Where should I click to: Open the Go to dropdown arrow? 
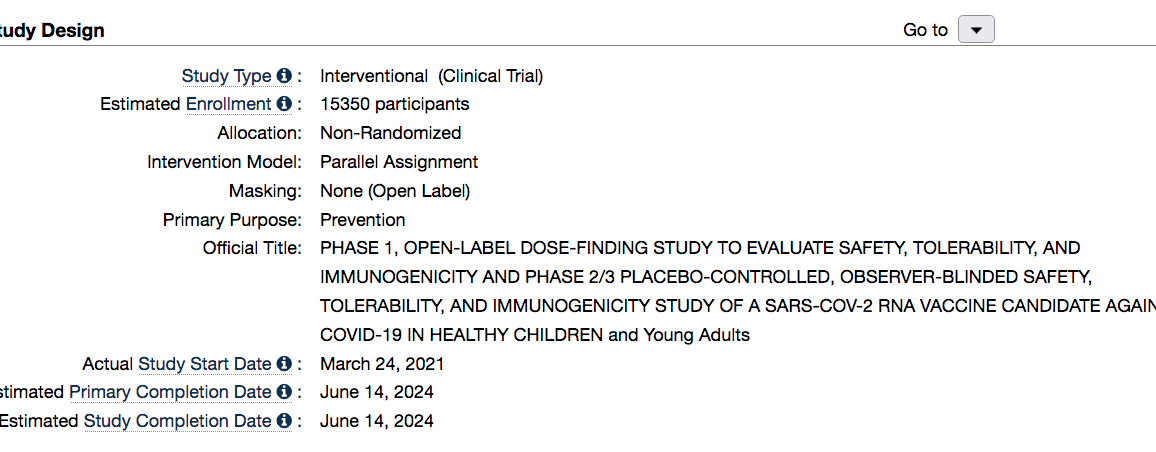click(976, 30)
